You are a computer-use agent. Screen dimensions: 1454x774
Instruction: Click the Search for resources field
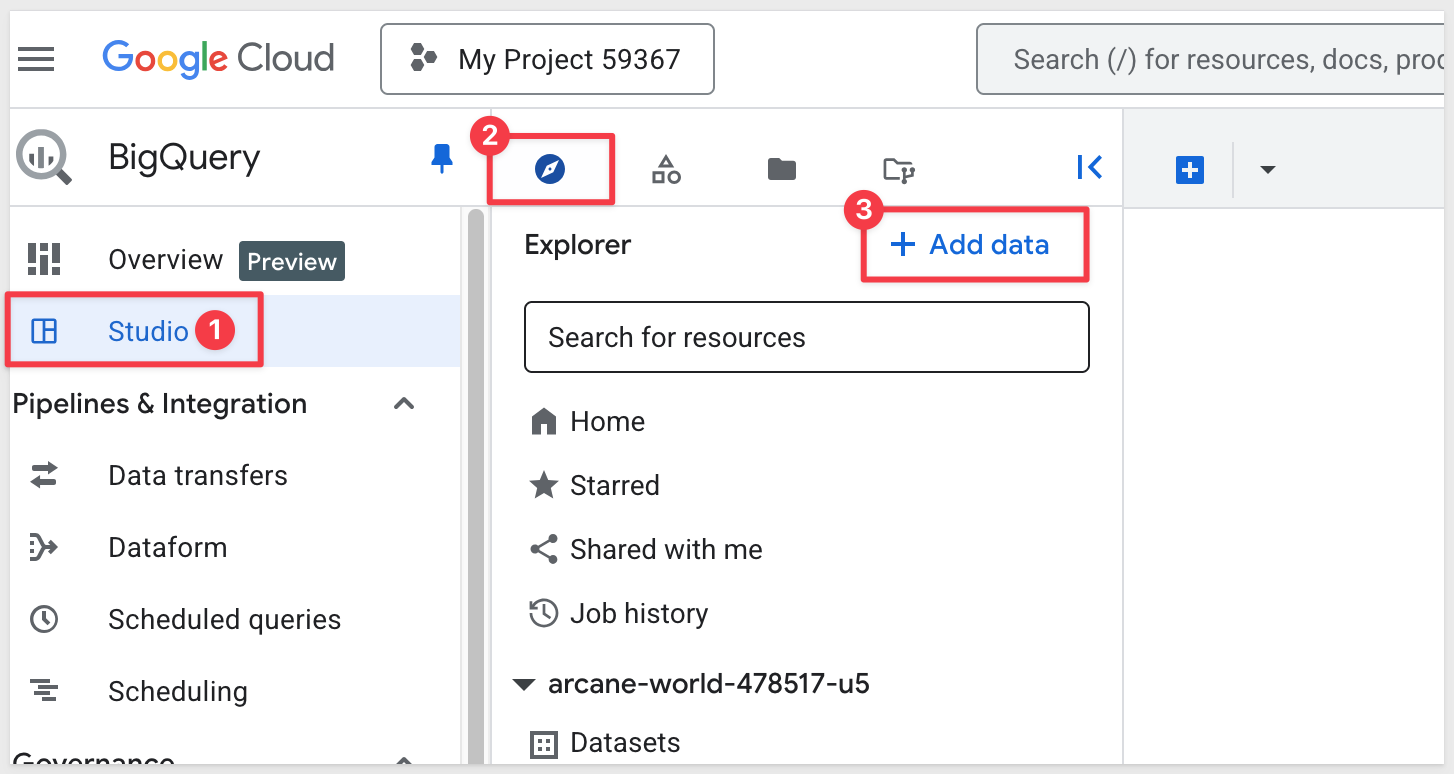point(806,338)
